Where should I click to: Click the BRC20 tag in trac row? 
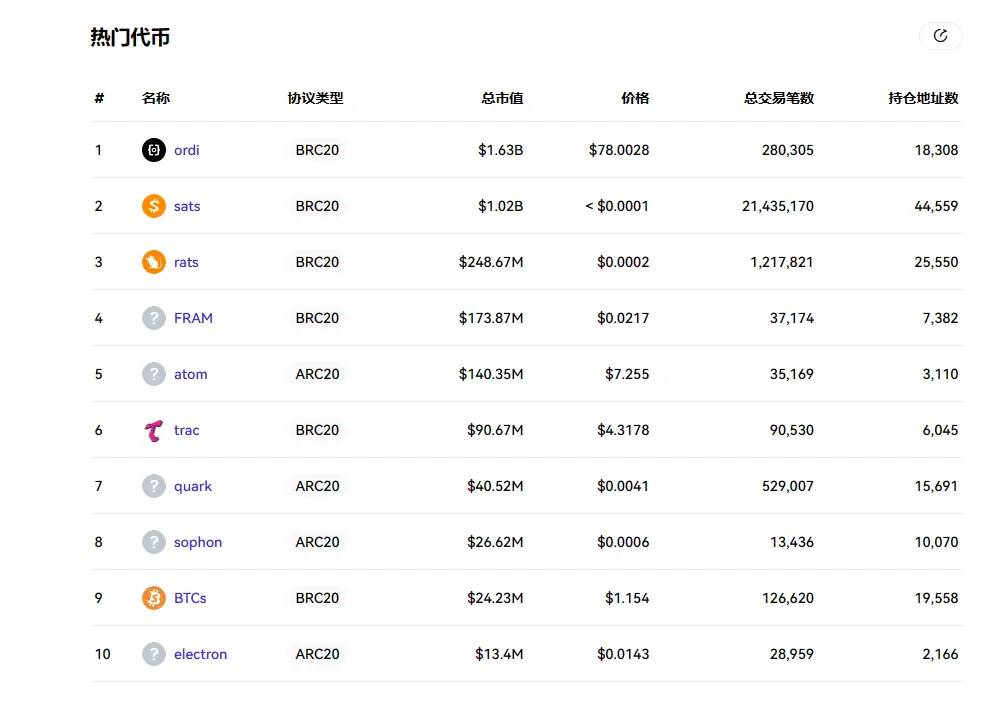point(317,430)
